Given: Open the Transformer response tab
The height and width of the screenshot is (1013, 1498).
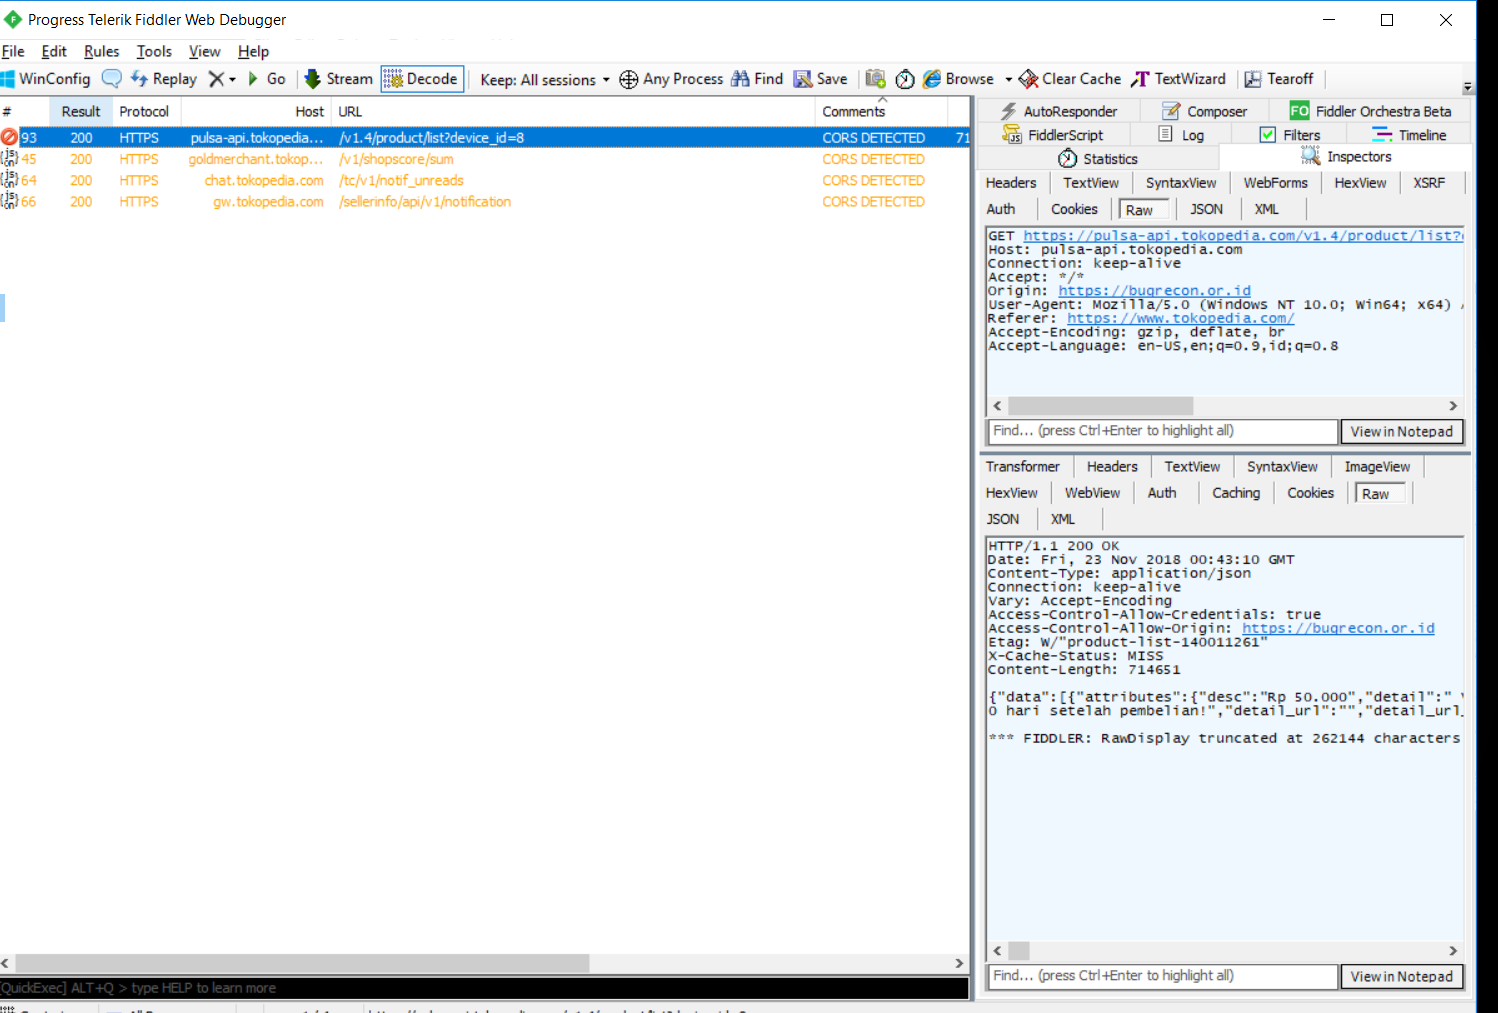Looking at the screenshot, I should click(1022, 467).
